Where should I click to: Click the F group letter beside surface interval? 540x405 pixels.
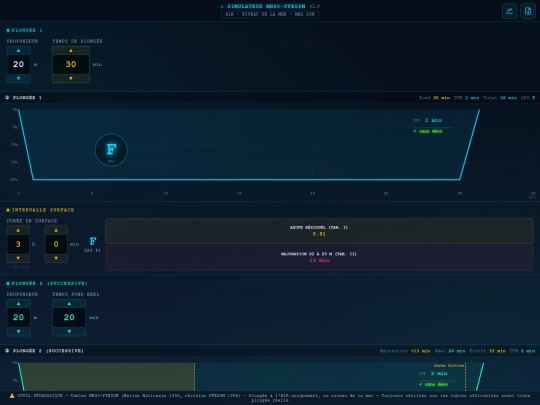[93, 241]
